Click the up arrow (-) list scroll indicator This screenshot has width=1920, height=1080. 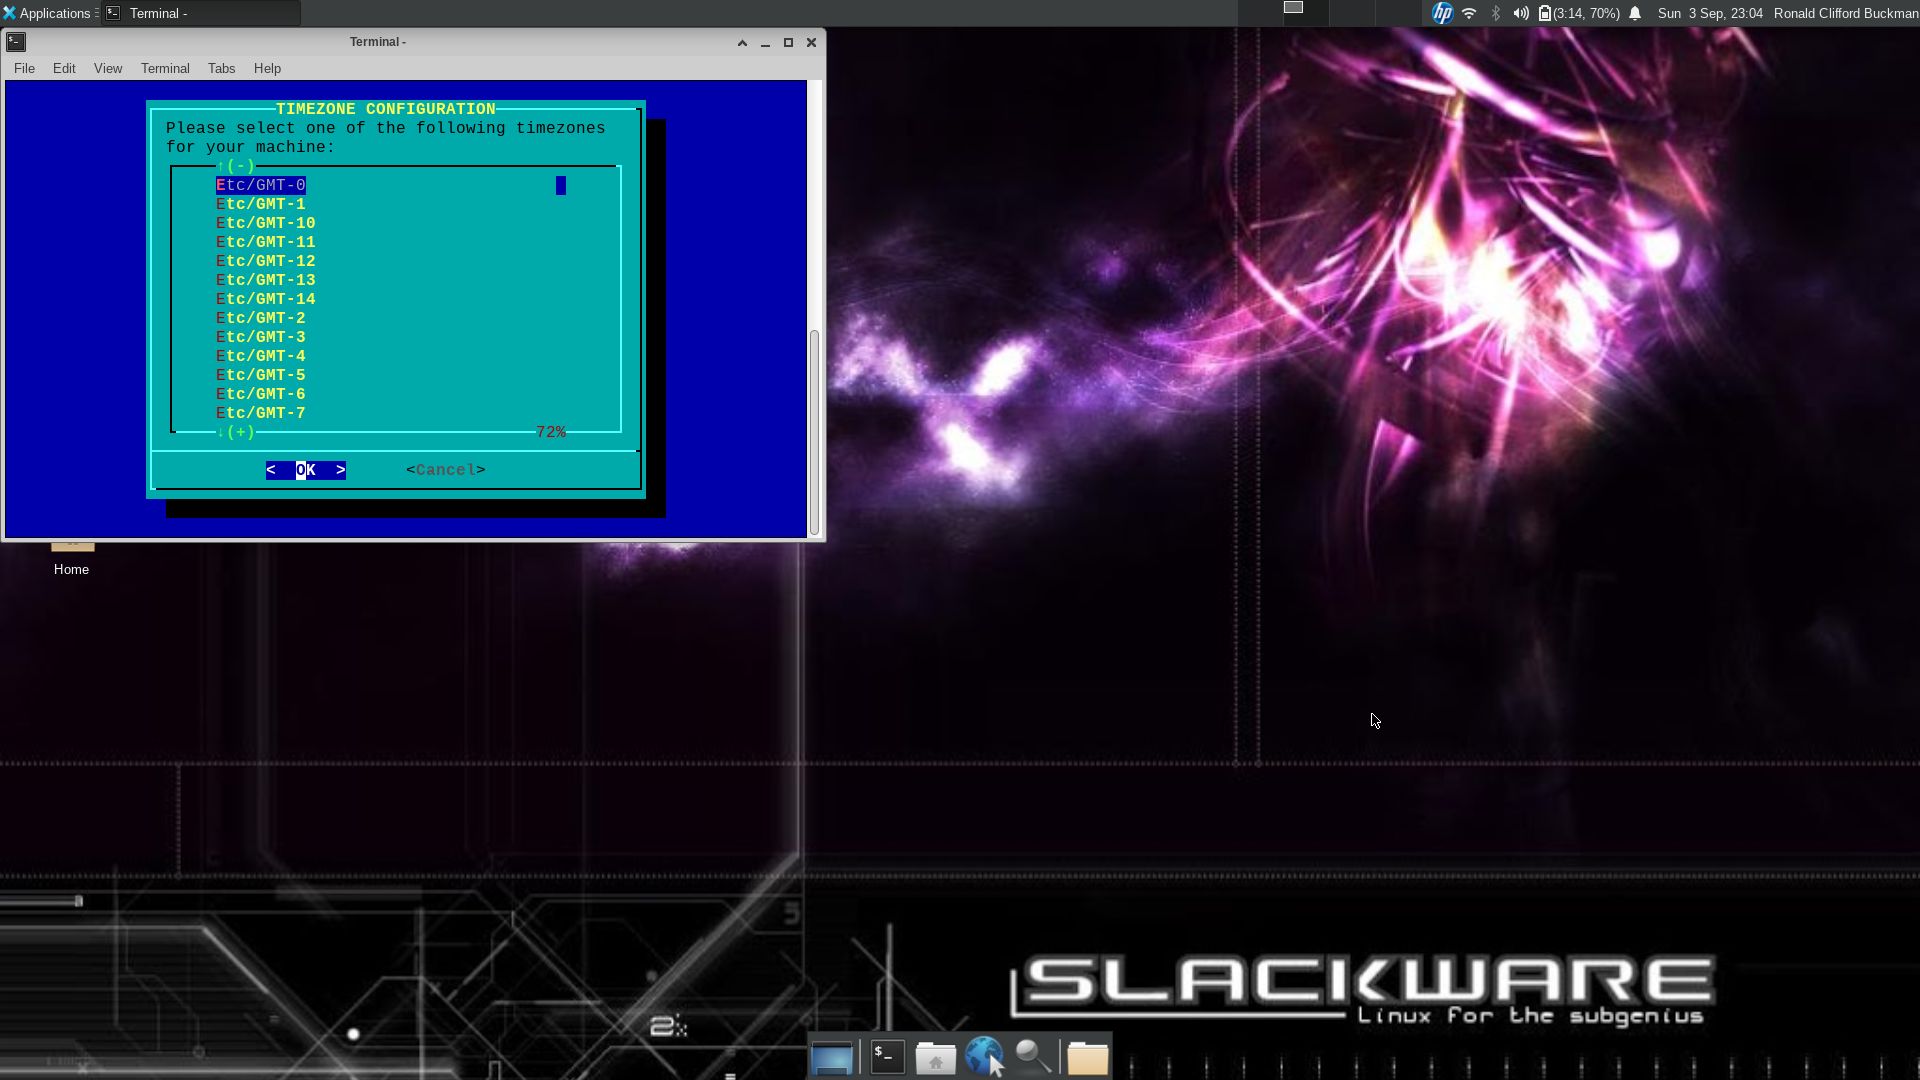tap(236, 166)
